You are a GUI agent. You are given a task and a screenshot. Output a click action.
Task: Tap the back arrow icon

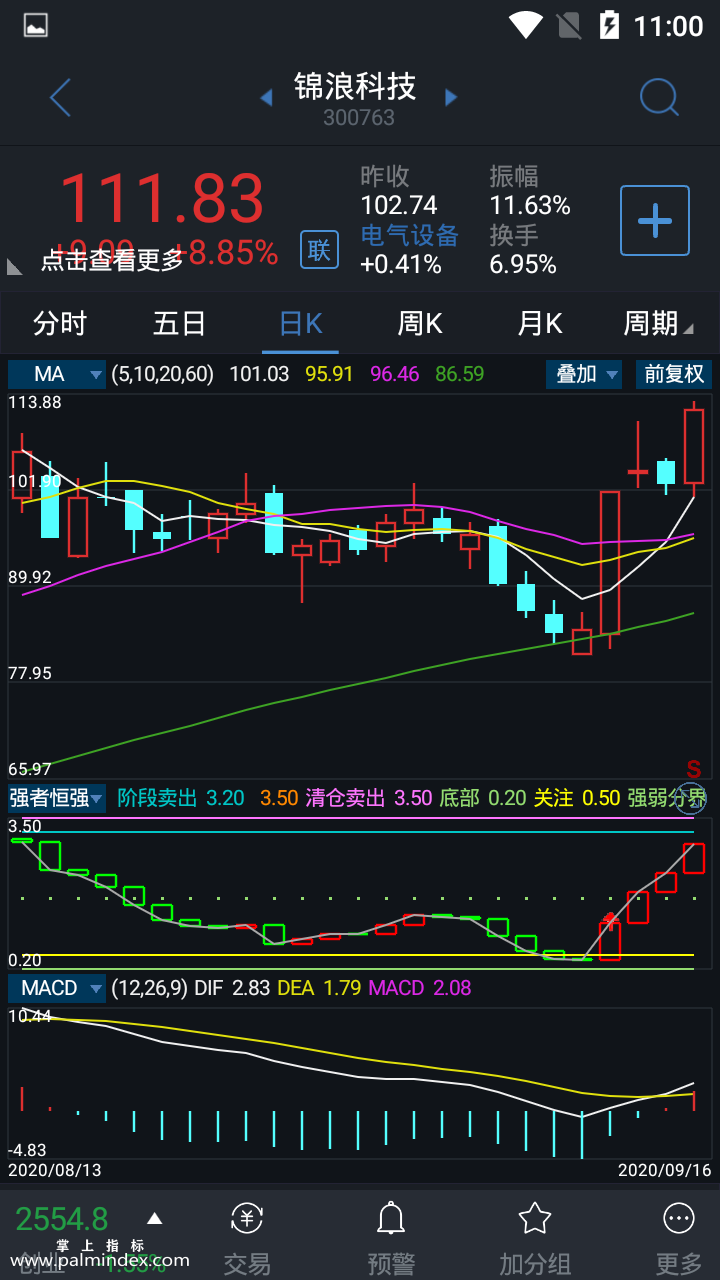click(x=60, y=98)
